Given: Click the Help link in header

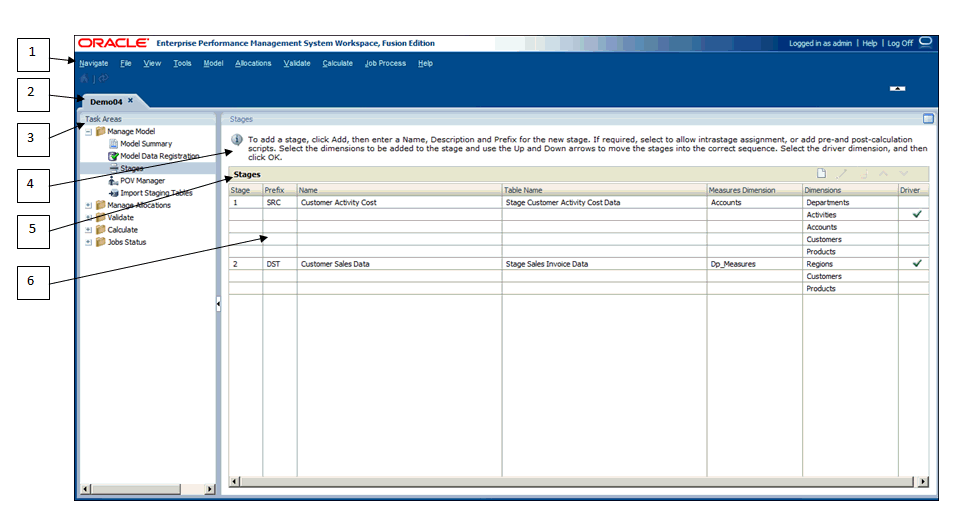Looking at the screenshot, I should [x=870, y=43].
